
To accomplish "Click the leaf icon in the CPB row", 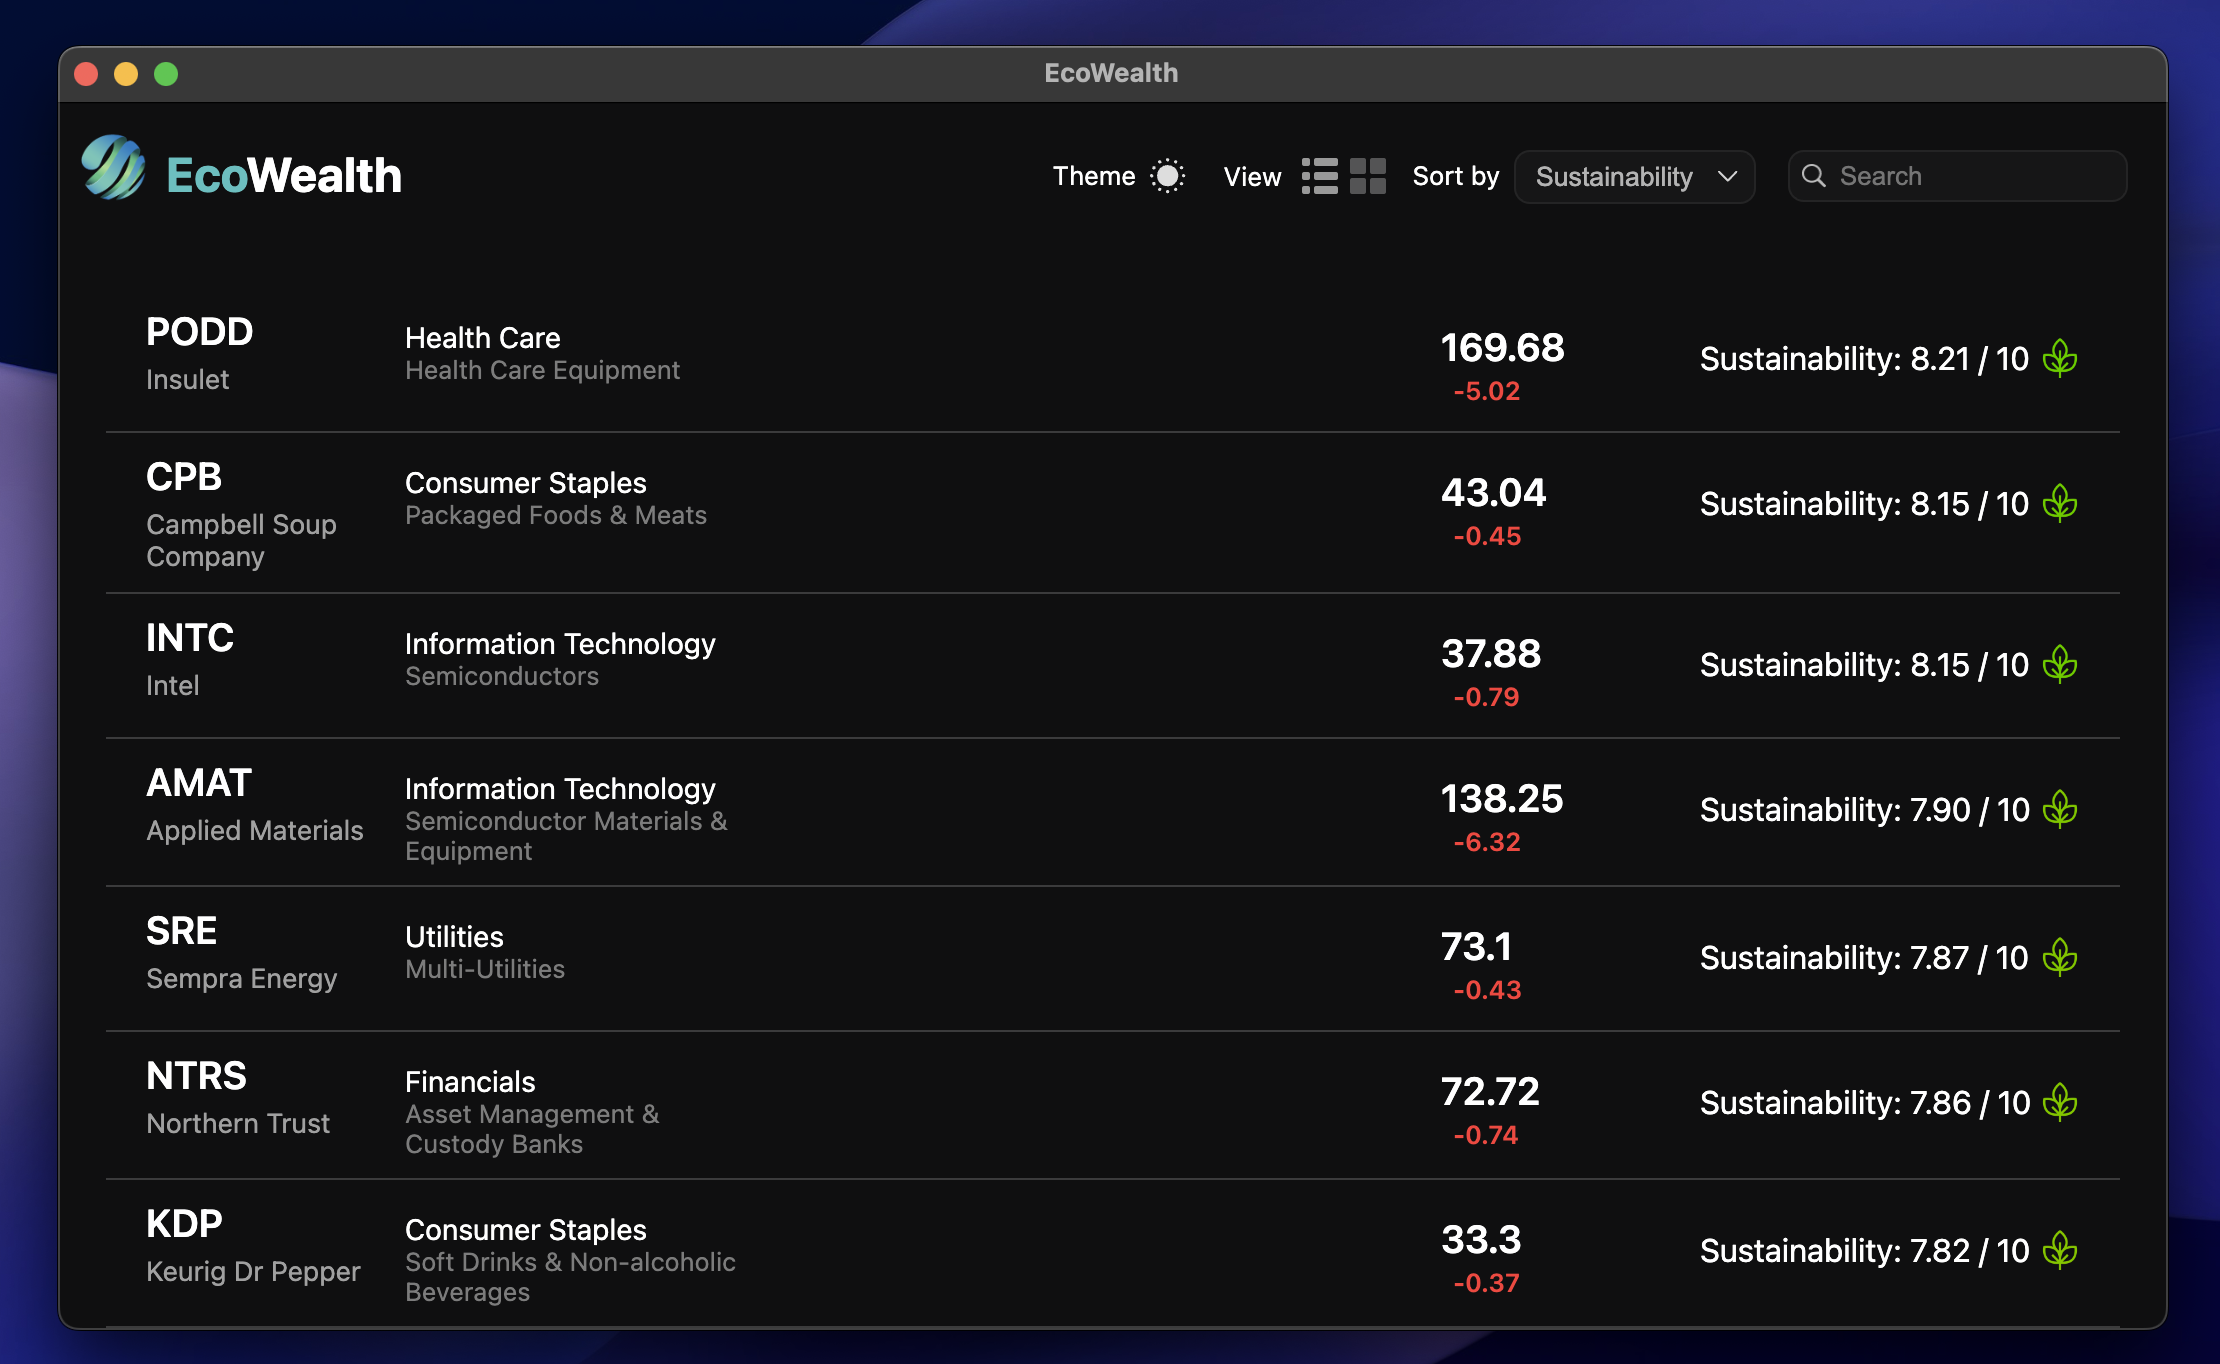I will pyautogui.click(x=2060, y=503).
